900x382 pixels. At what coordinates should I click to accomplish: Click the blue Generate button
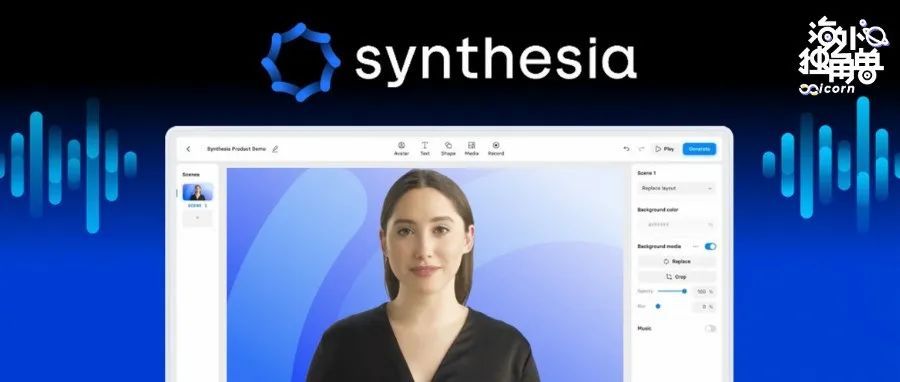(x=699, y=149)
